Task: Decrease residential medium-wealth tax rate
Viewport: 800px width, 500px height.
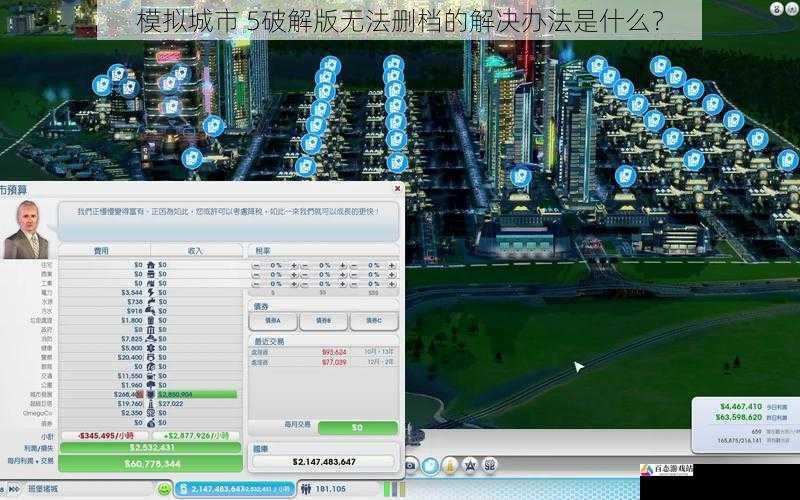Action: click(x=305, y=266)
